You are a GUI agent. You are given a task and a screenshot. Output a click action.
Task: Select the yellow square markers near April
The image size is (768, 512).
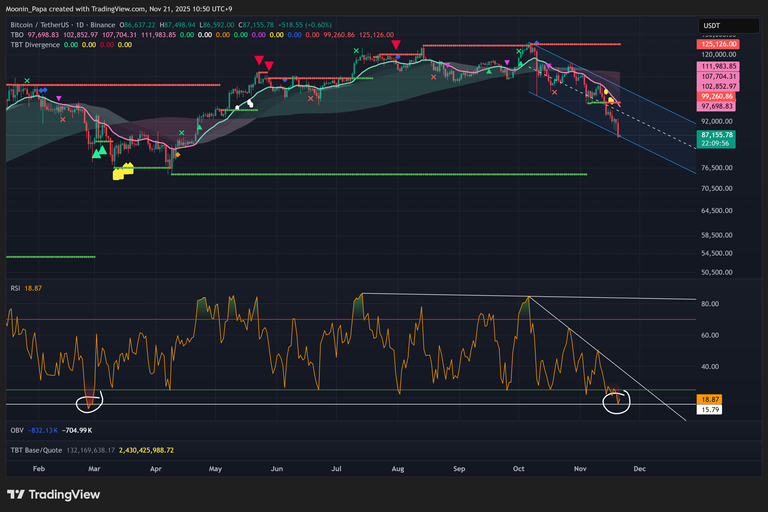tap(123, 173)
